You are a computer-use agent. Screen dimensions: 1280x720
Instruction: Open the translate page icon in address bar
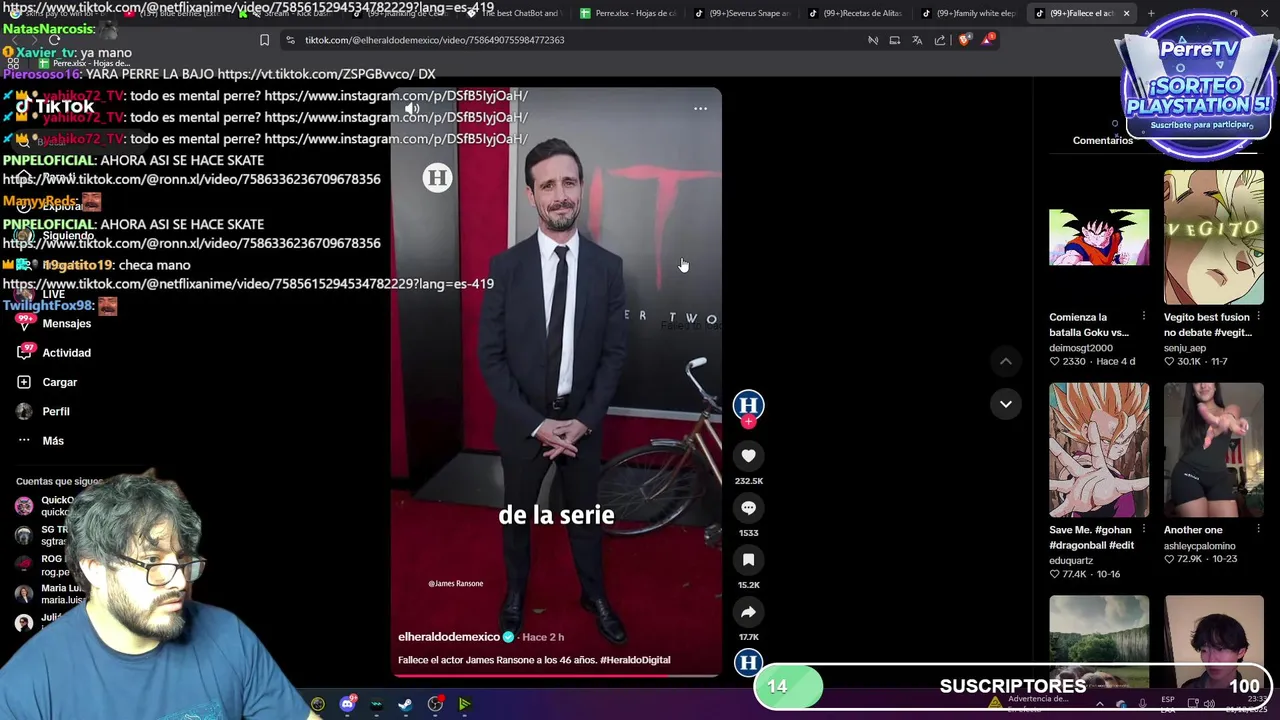917,40
